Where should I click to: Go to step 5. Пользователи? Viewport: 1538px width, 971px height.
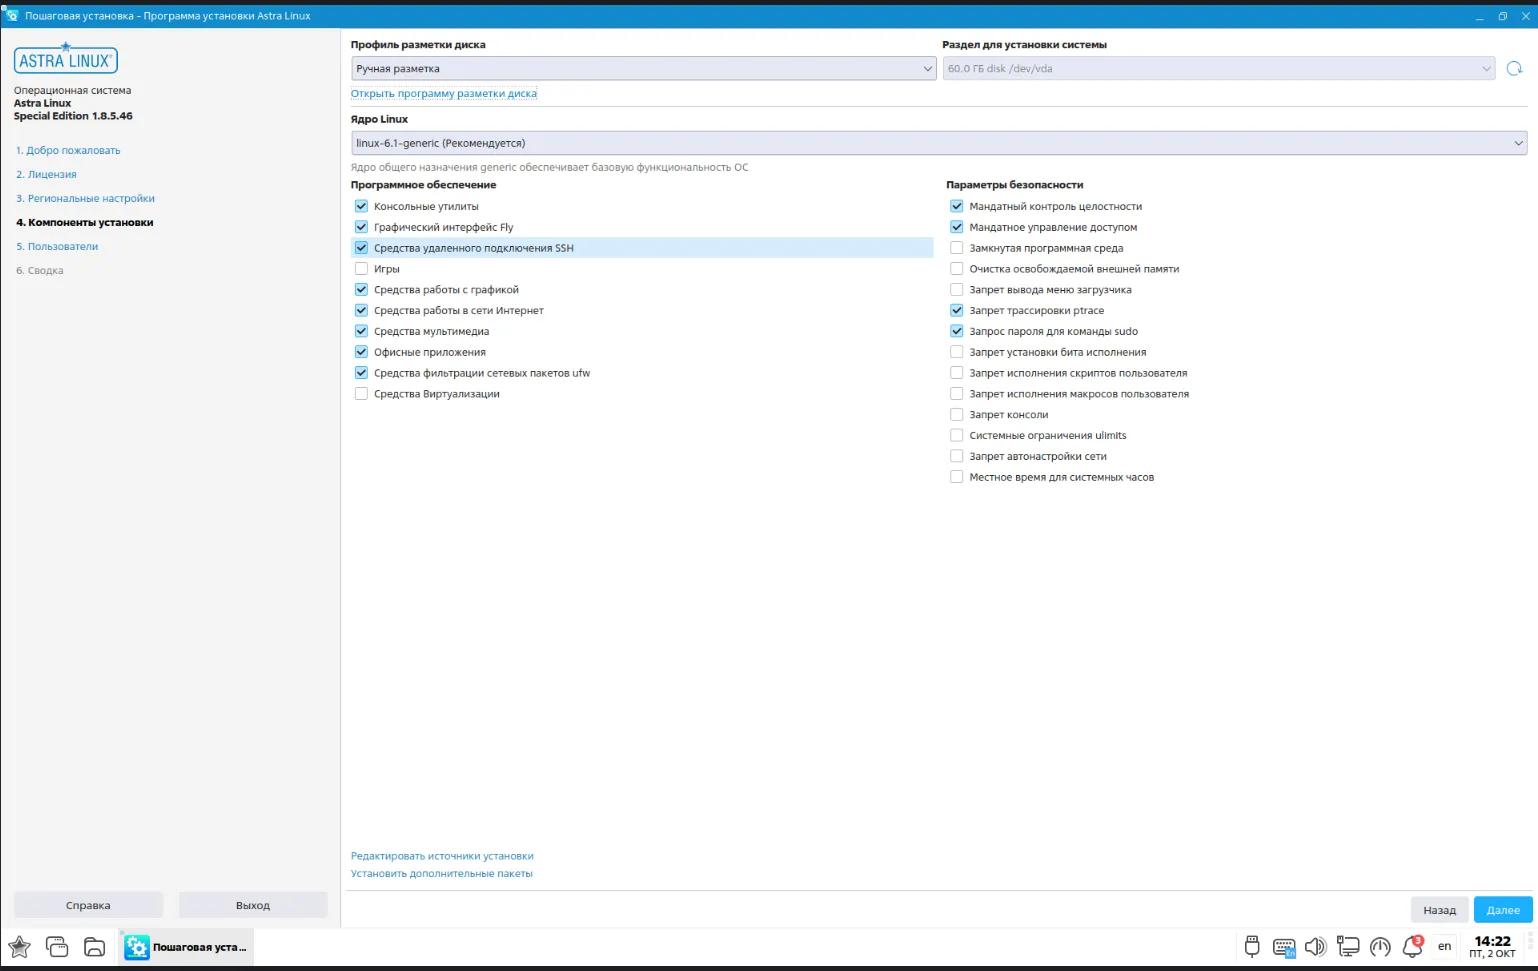click(57, 246)
